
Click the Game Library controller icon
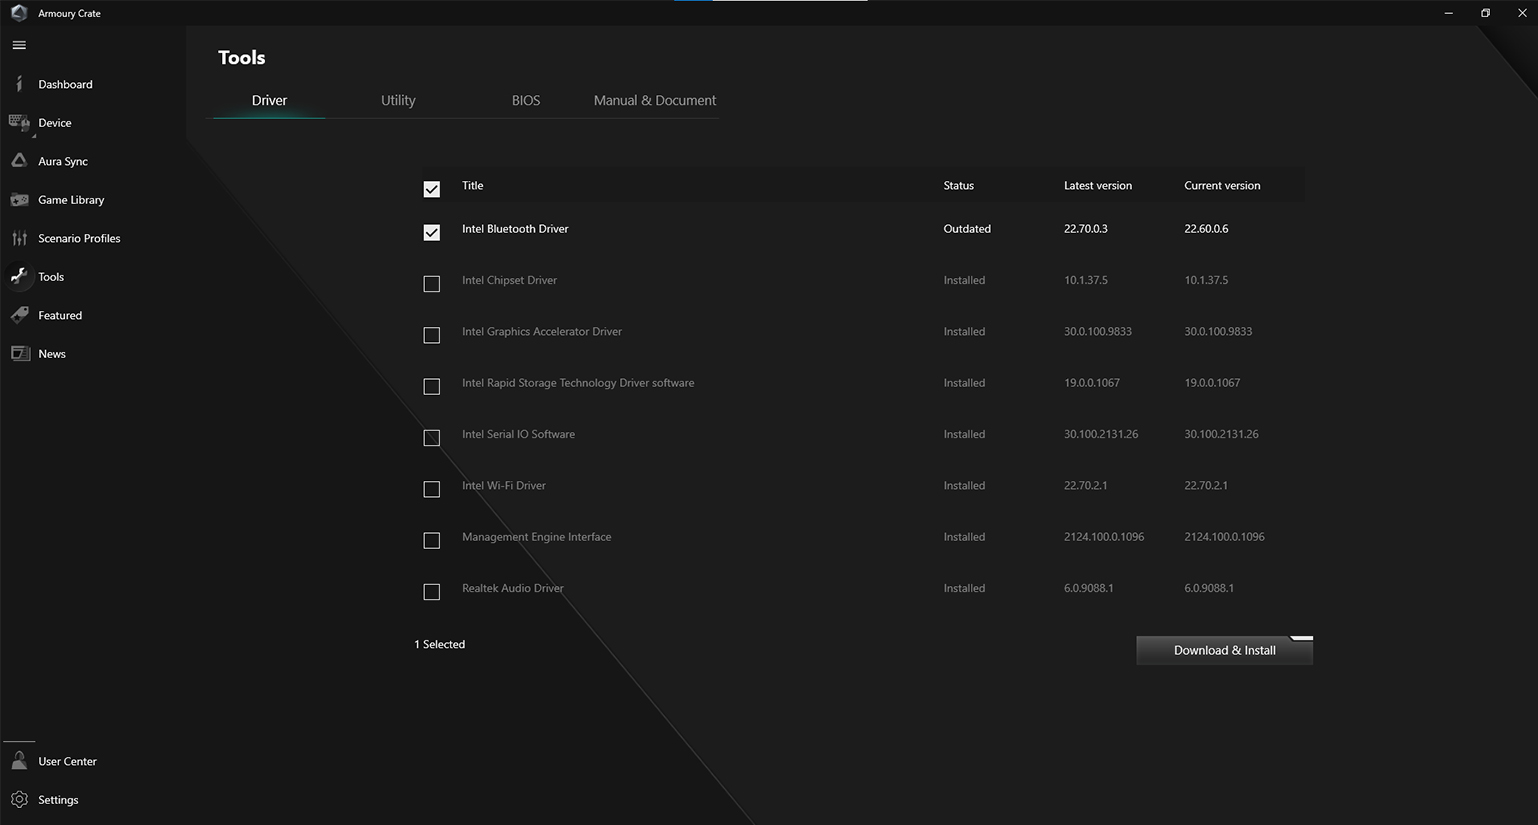click(19, 200)
